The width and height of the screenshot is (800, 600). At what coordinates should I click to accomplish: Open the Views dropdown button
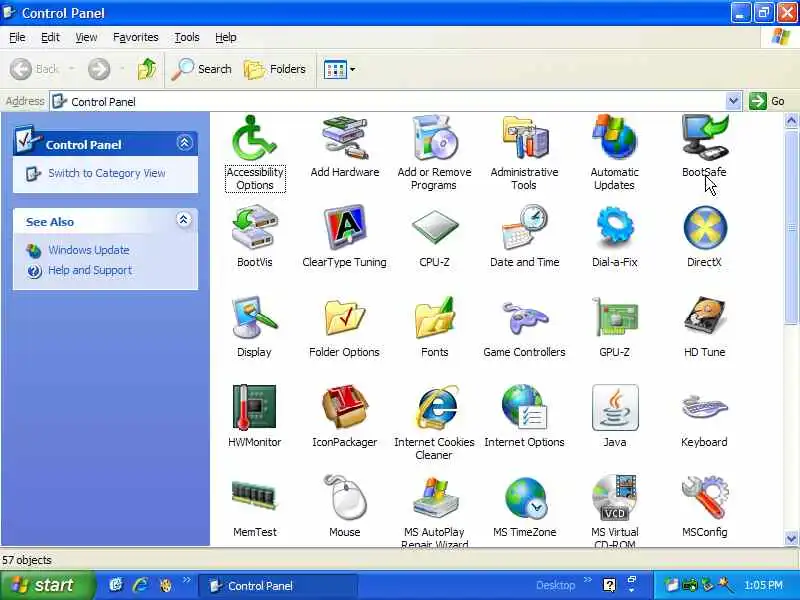tap(339, 69)
